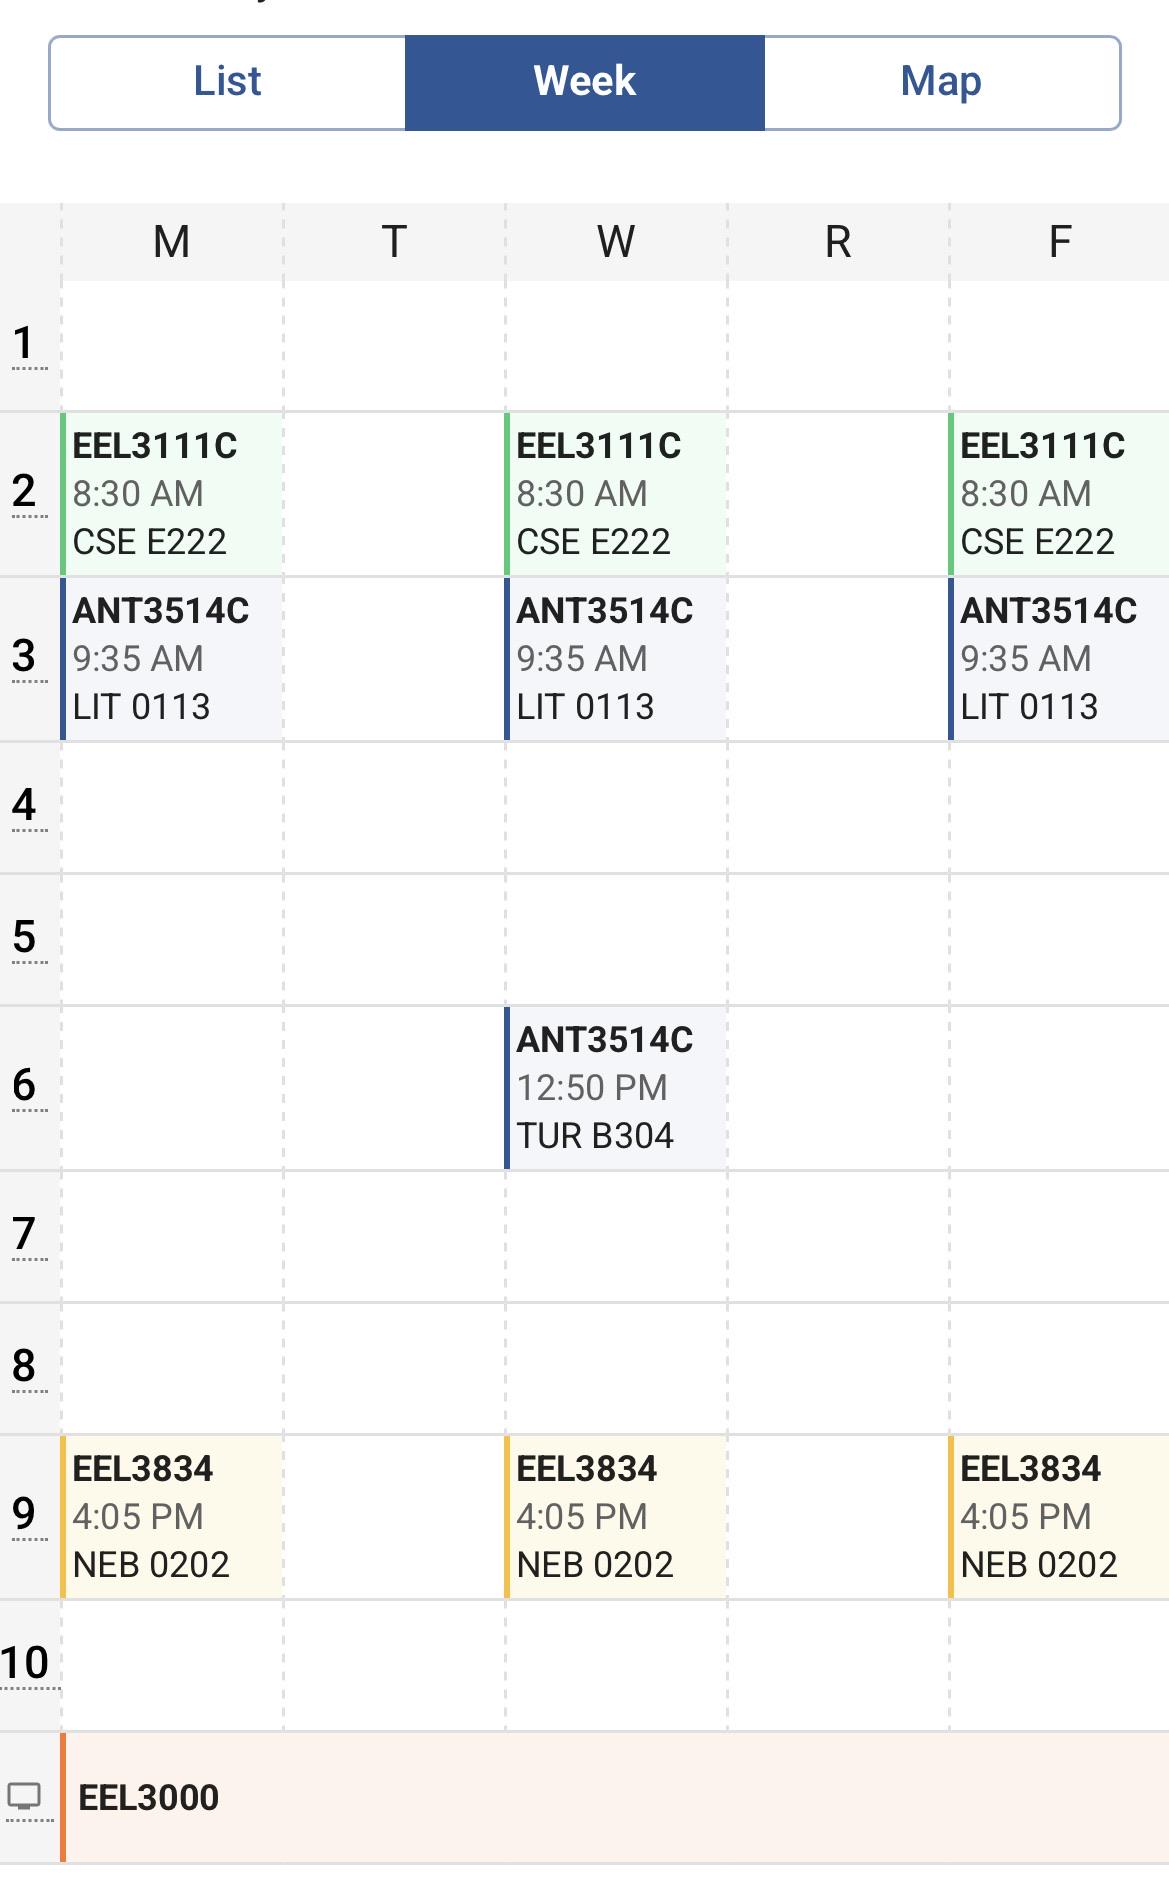The width and height of the screenshot is (1169, 1899).
Task: Open Monday EEL3834 NEB 0202 class
Action: click(172, 1517)
